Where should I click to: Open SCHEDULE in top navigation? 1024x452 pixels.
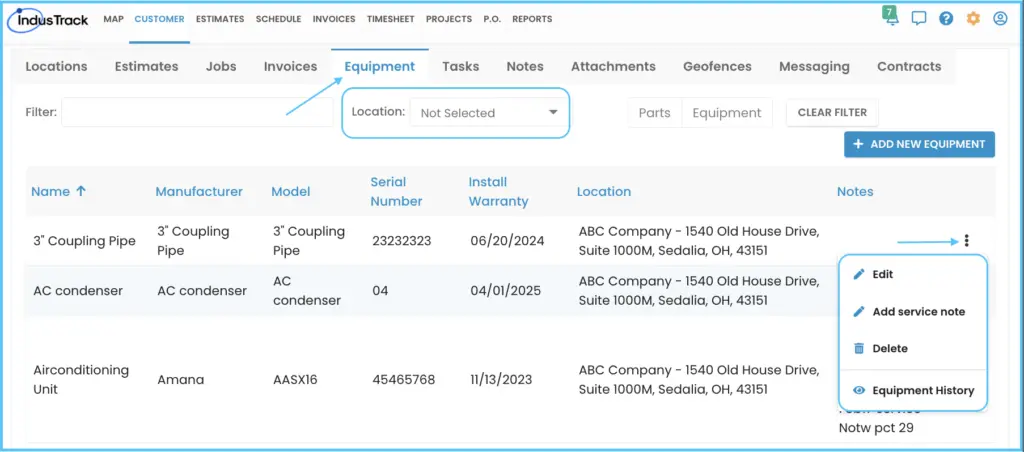279,19
